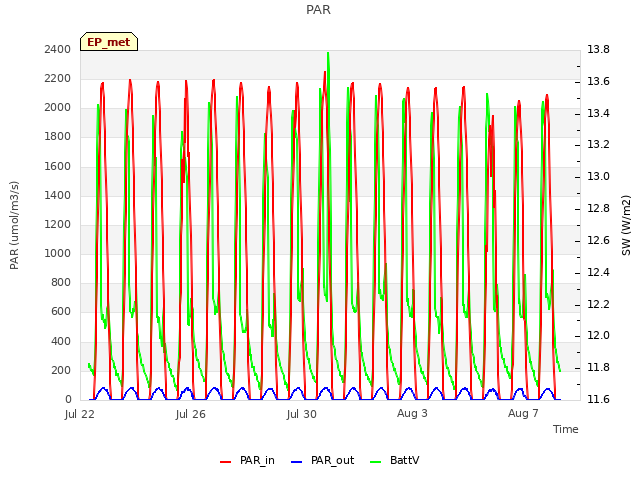Click the PAR_out legend entry

pyautogui.click(x=322, y=460)
